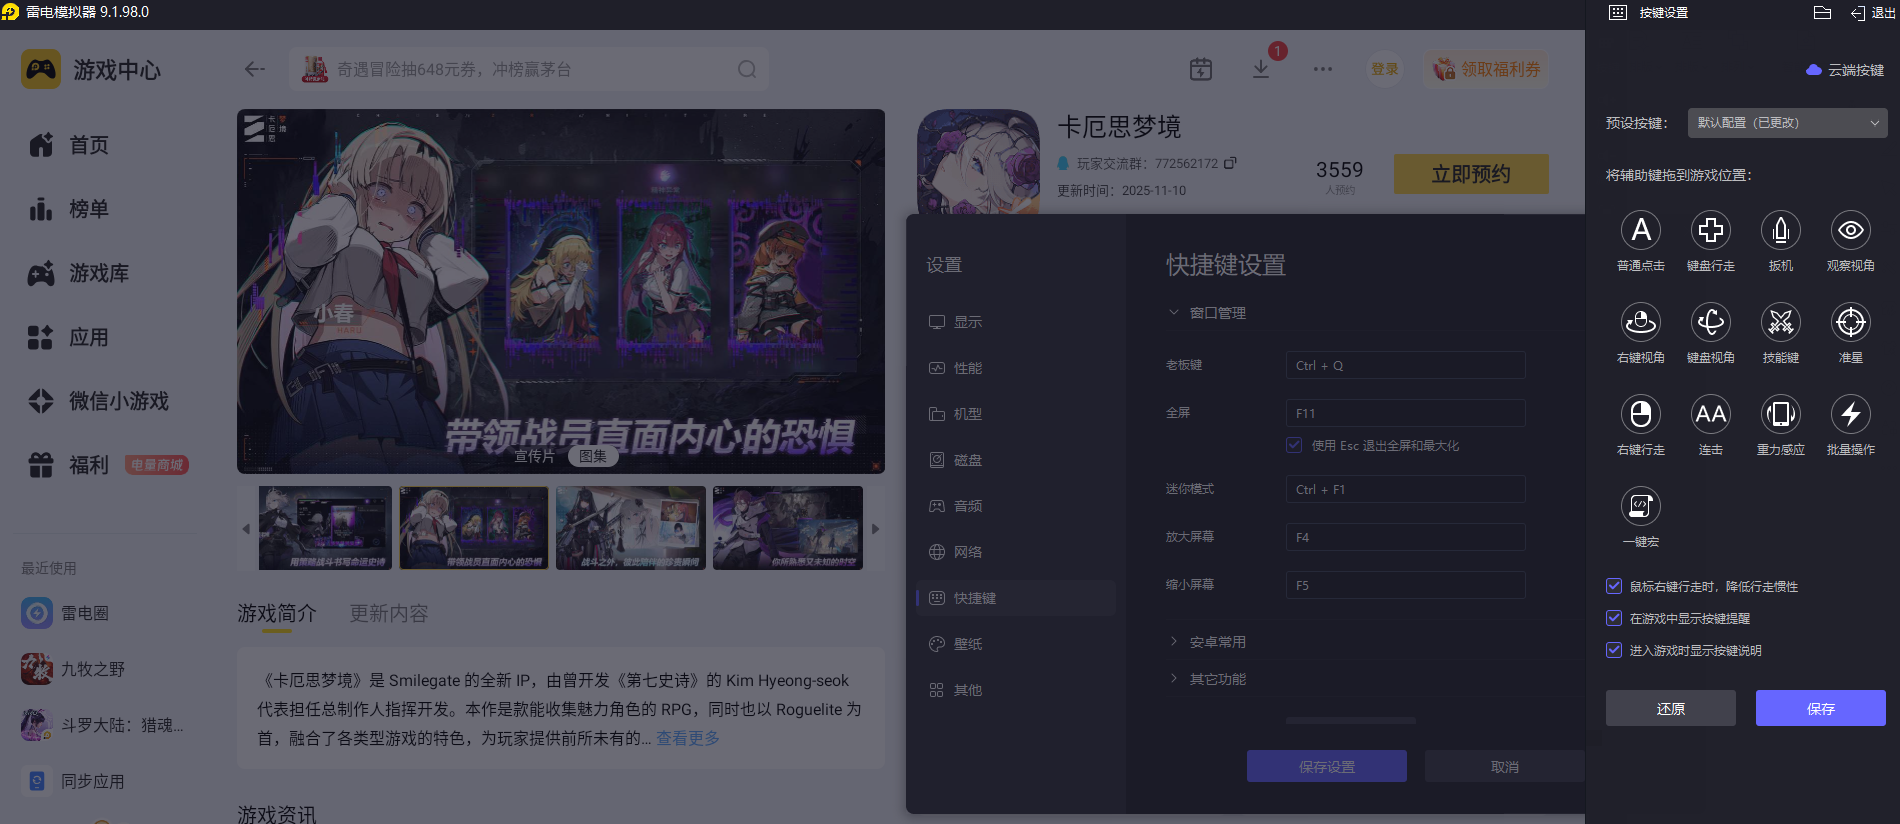Switch to the 更新内容 tab
Image resolution: width=1900 pixels, height=824 pixels.
(x=389, y=613)
